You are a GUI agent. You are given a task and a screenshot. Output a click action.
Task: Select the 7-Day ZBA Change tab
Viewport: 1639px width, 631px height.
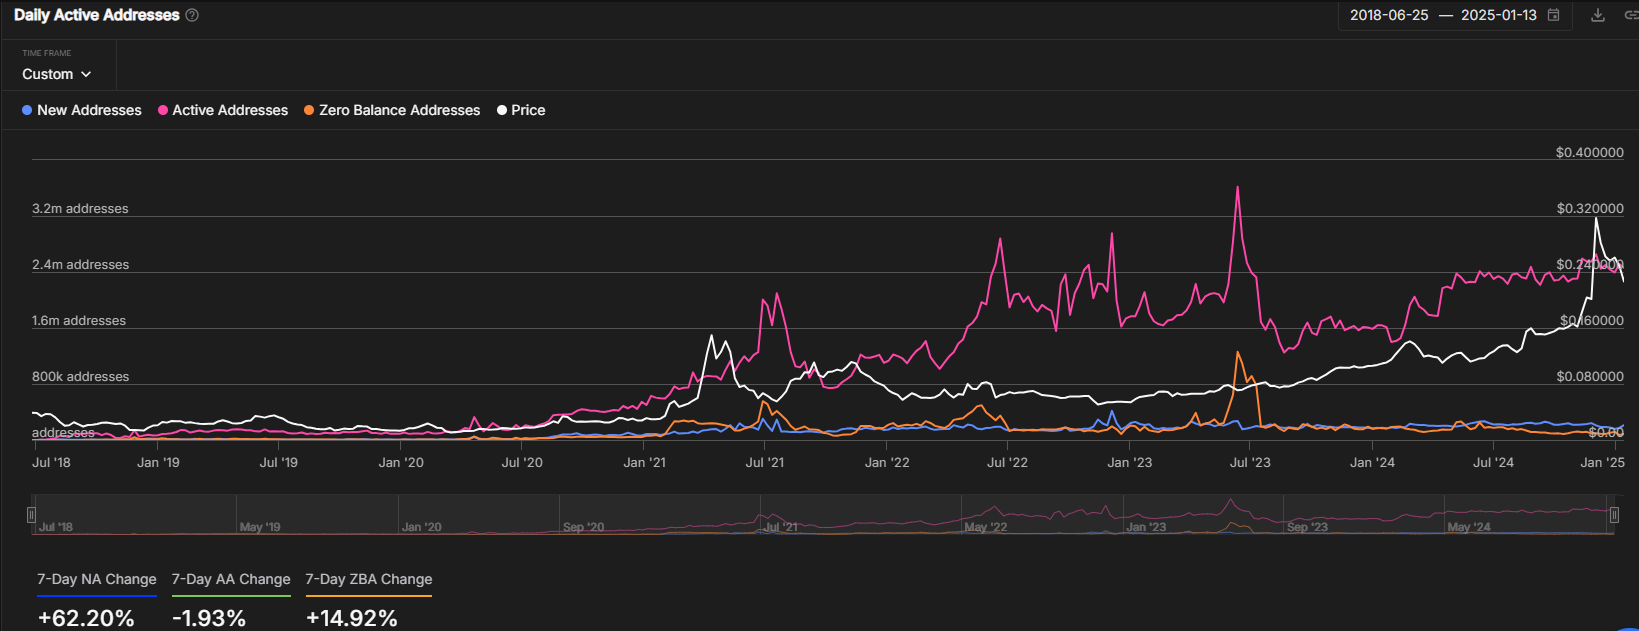pyautogui.click(x=369, y=580)
